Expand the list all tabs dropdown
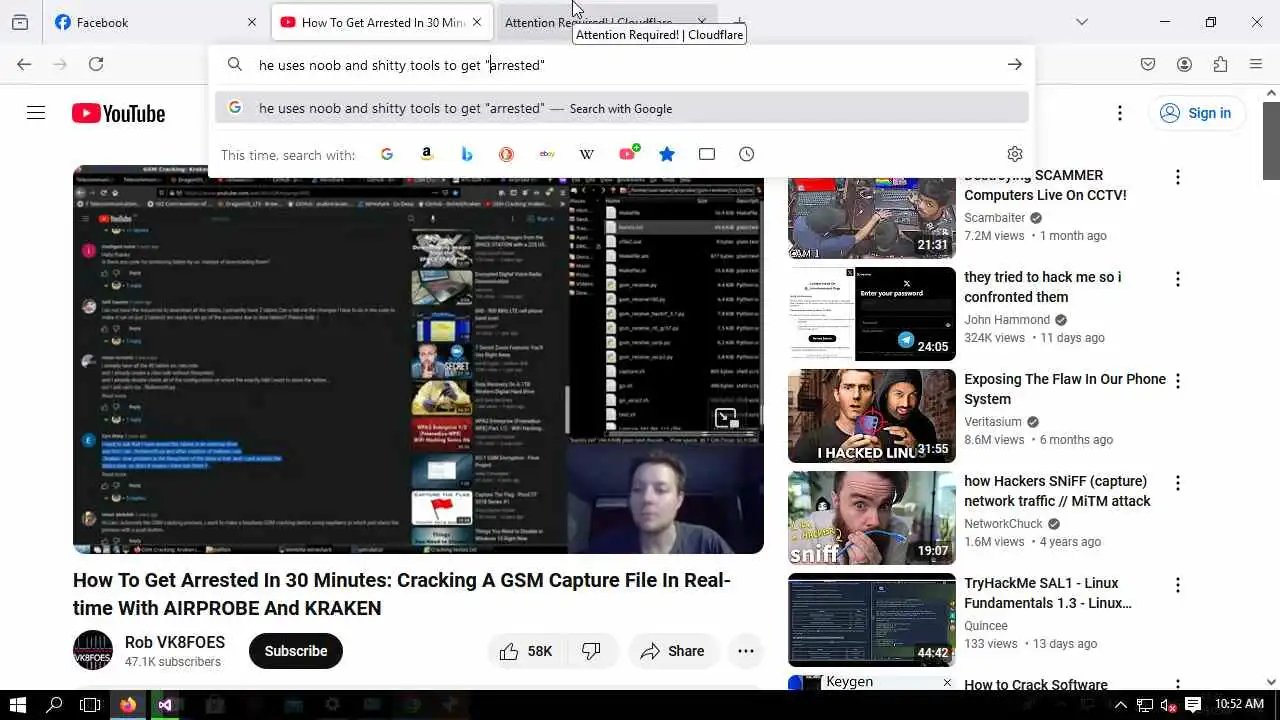The image size is (1280, 720). (1082, 22)
